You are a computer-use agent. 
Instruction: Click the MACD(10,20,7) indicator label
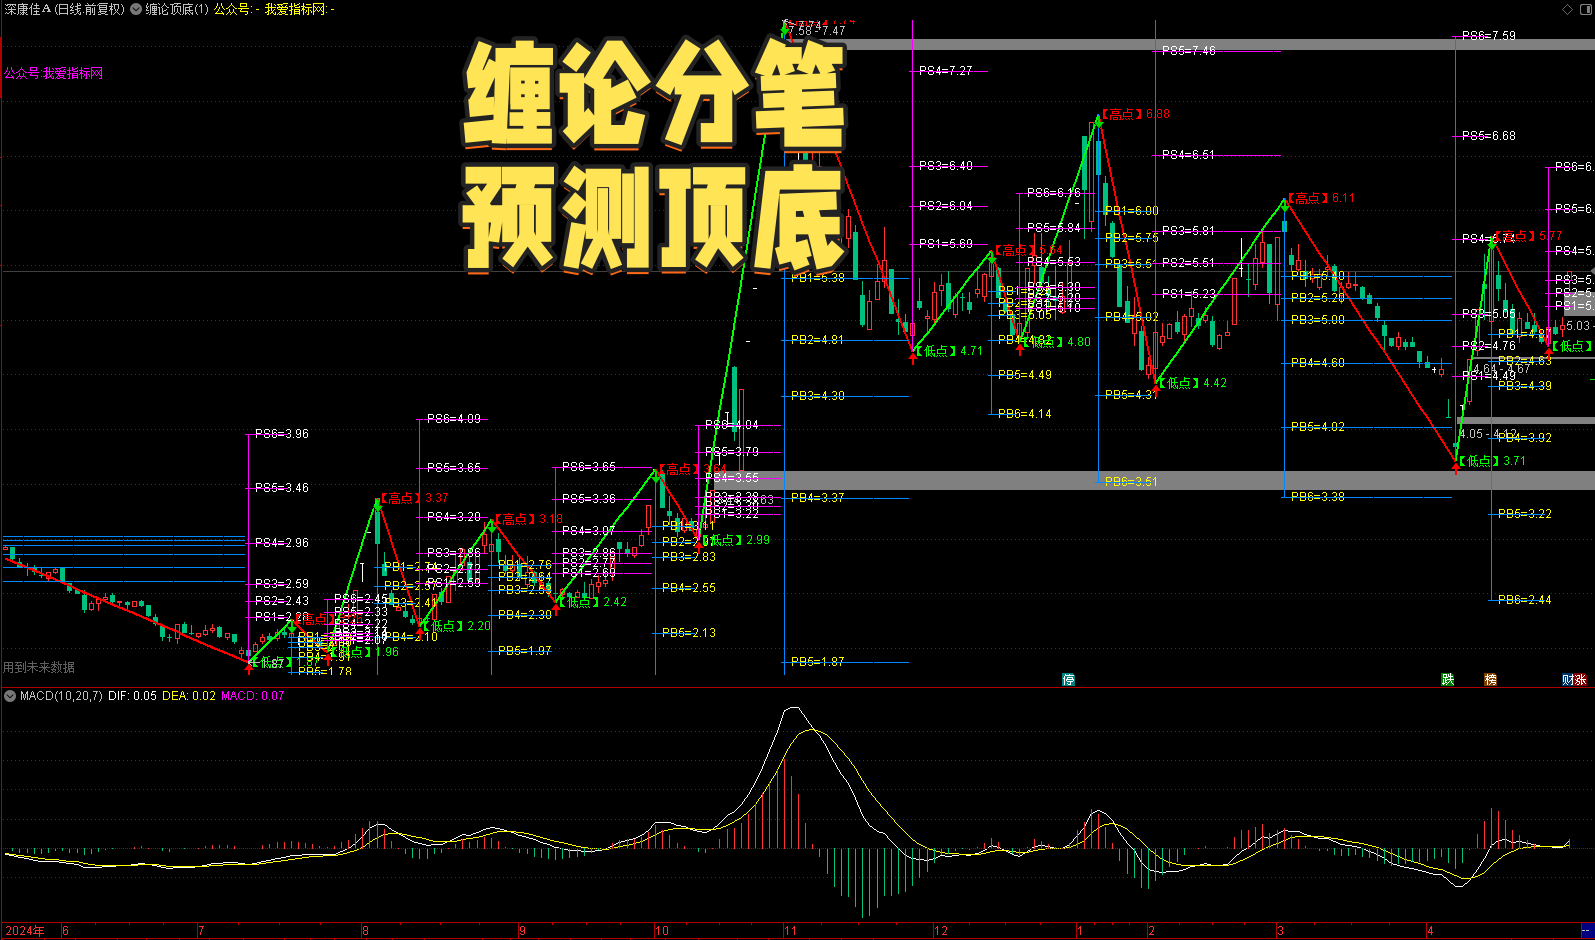click(61, 695)
